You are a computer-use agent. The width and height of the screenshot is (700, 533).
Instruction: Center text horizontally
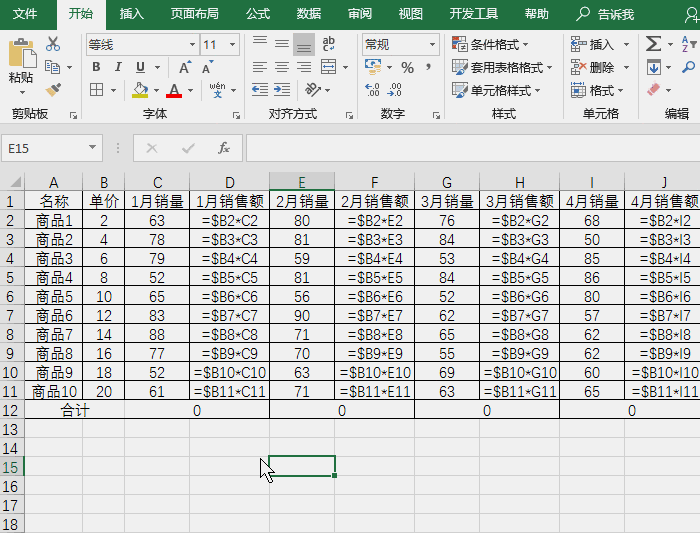282,67
